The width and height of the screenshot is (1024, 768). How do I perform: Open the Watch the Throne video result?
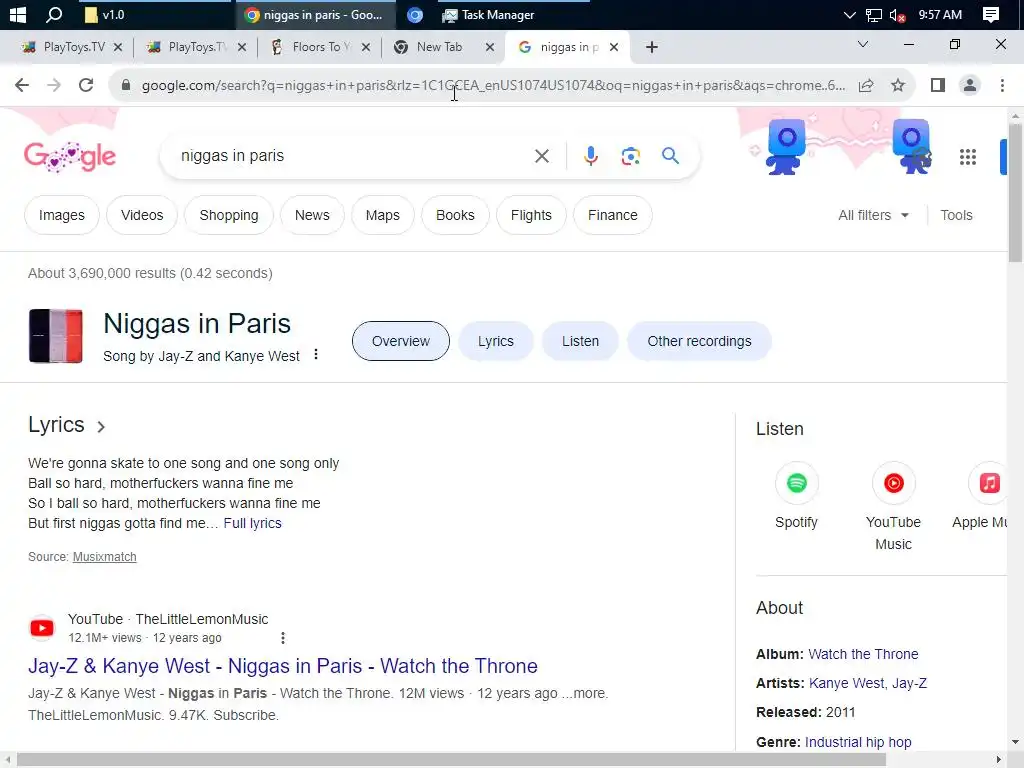283,665
